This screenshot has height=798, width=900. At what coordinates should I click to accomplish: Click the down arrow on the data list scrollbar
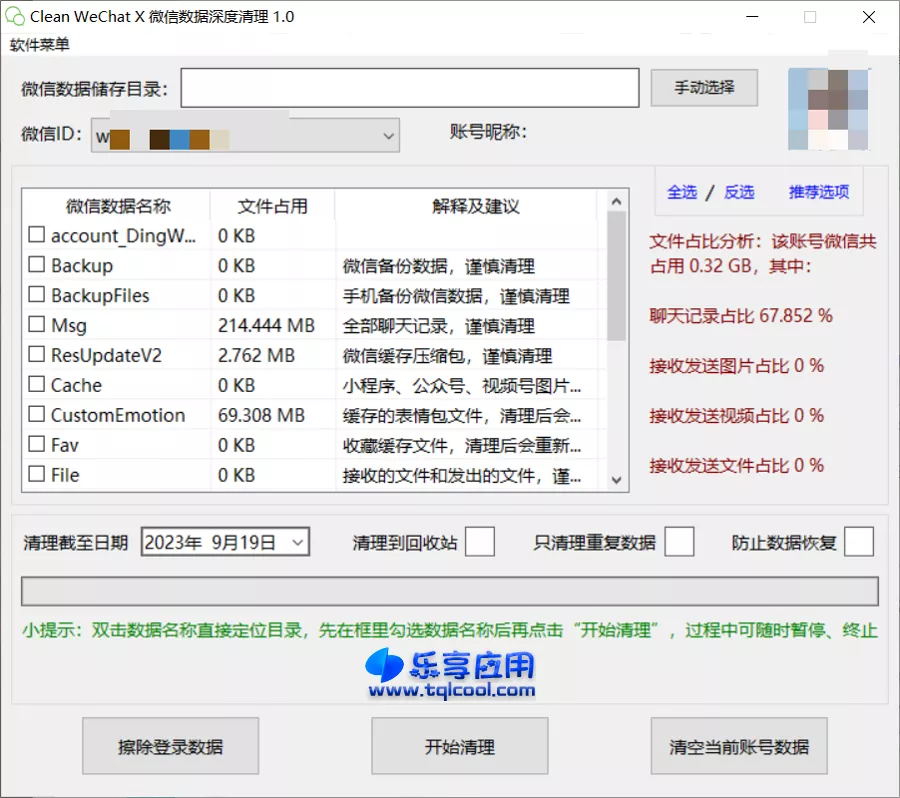click(x=616, y=480)
